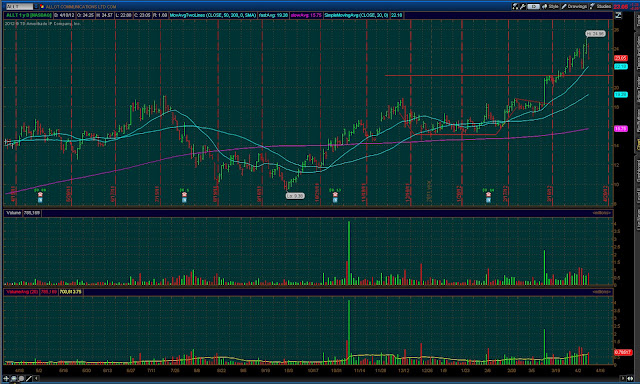Click the wrench chart settings icon
640x384 pixels.
522,6
